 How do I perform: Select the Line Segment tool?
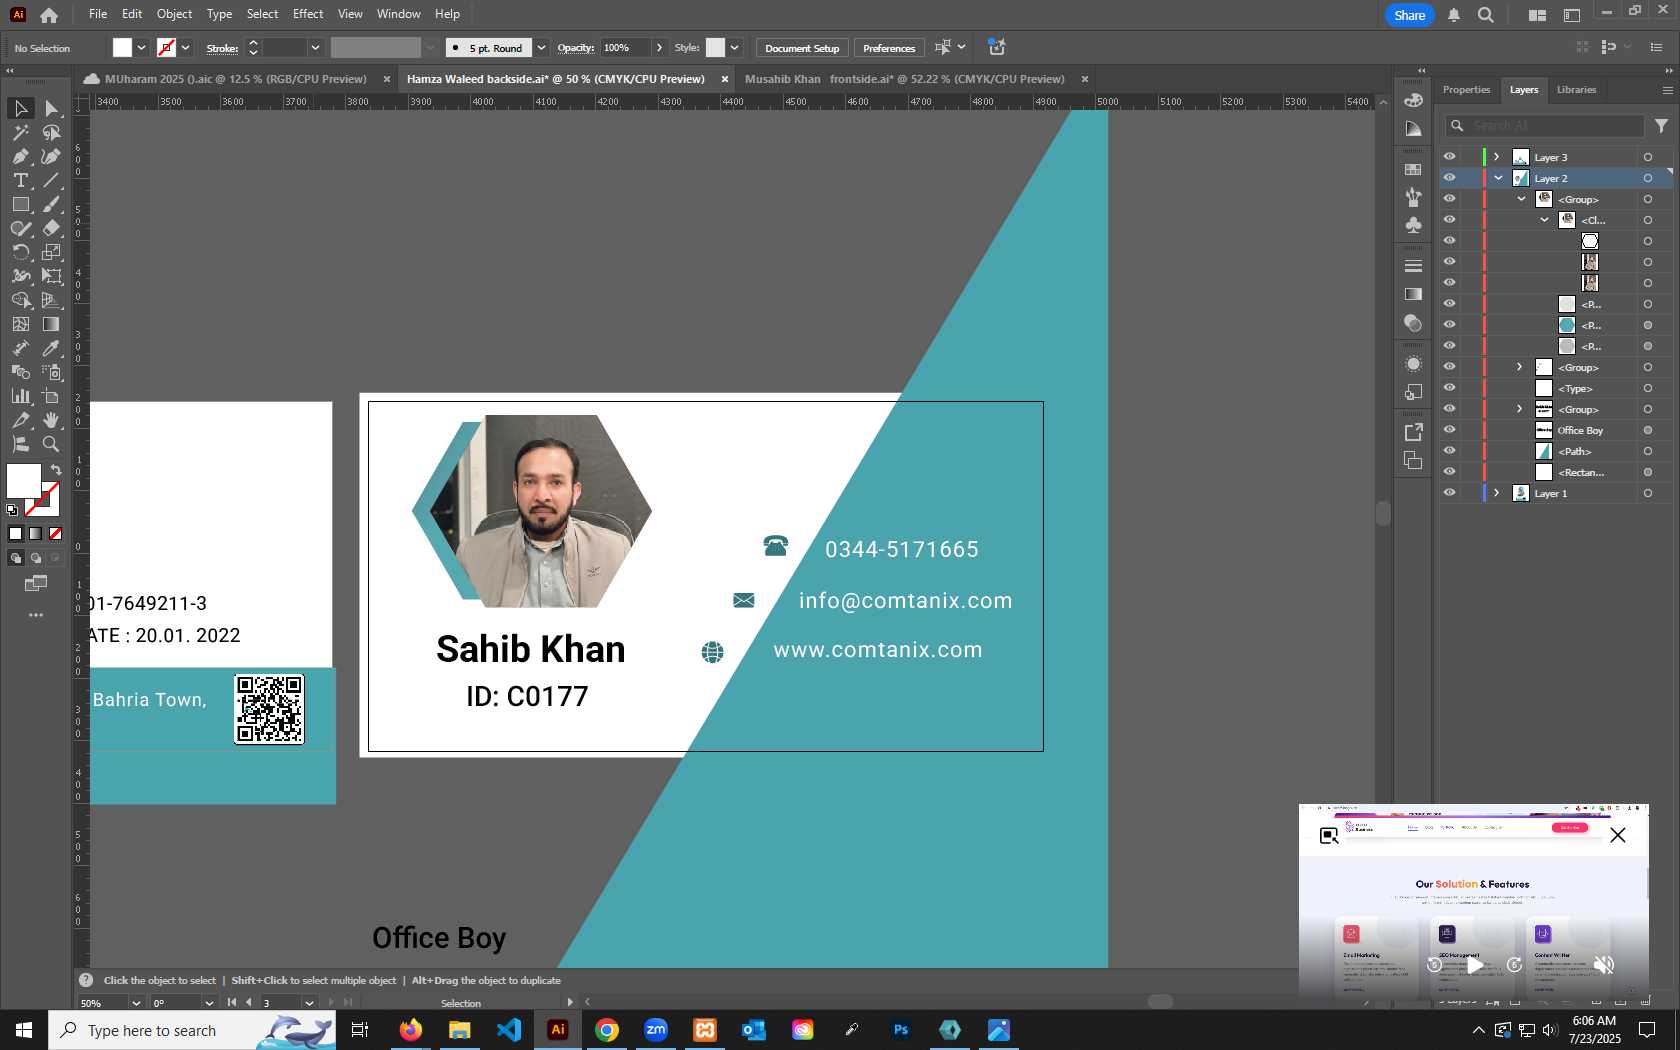pos(52,180)
